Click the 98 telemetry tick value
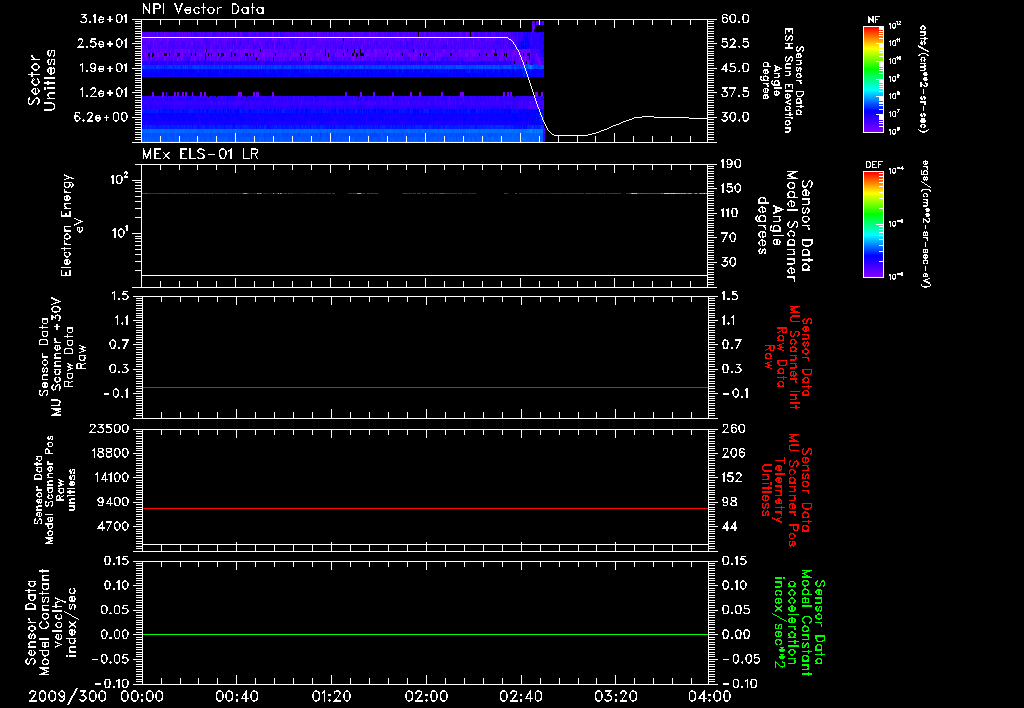1024x708 pixels. (x=729, y=502)
